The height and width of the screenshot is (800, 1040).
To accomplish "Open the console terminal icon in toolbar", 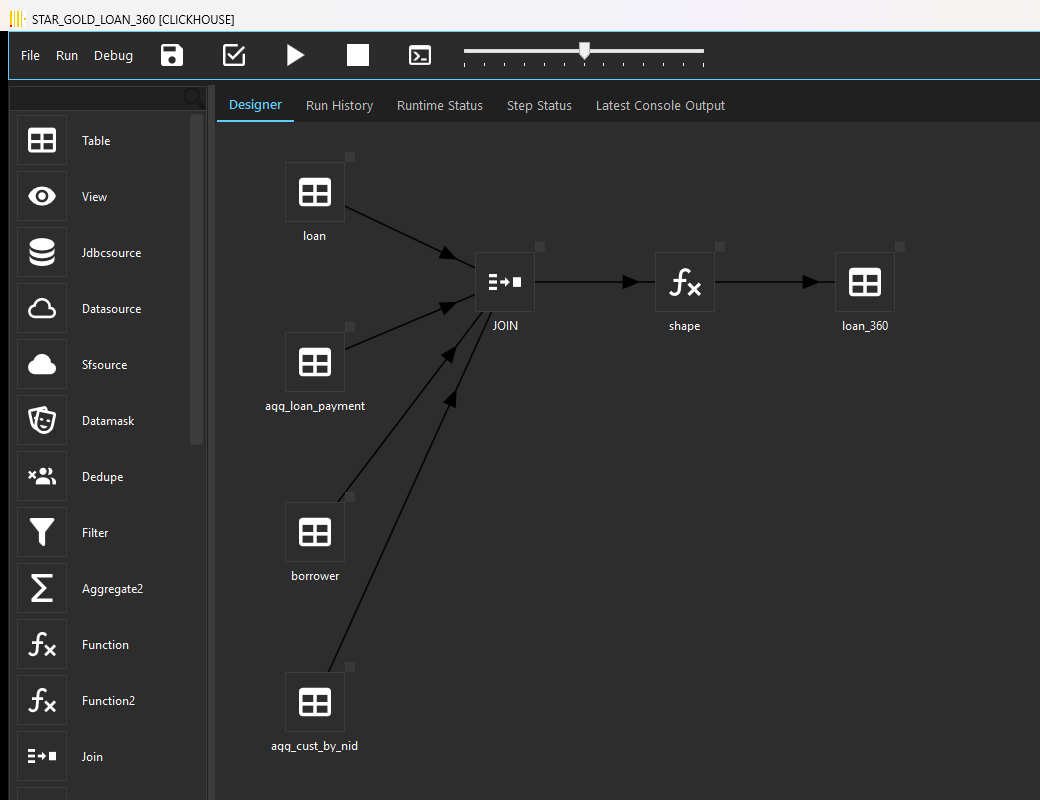I will (420, 55).
